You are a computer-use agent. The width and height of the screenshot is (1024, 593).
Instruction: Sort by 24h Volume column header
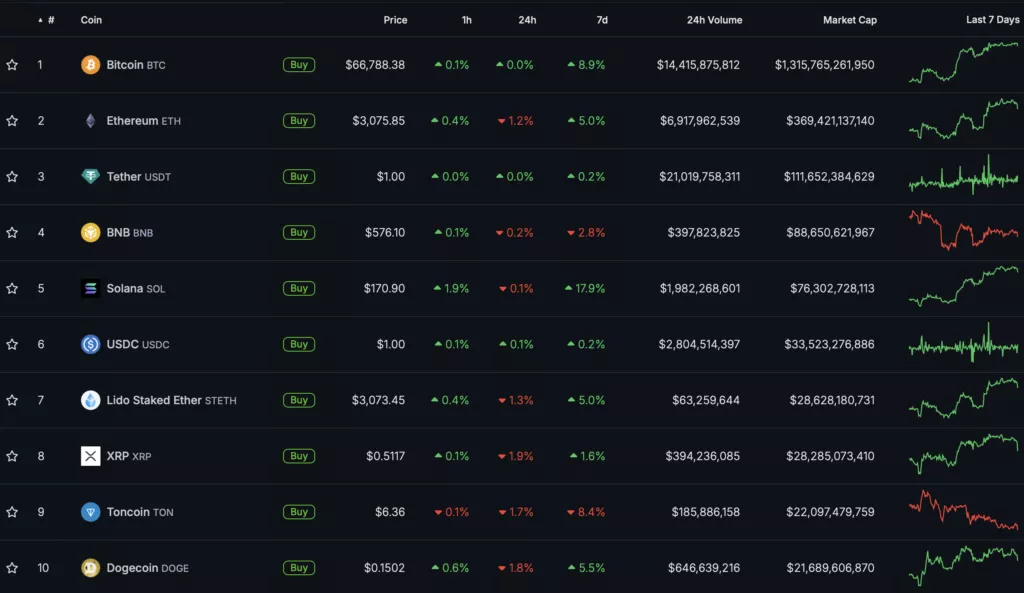(714, 20)
